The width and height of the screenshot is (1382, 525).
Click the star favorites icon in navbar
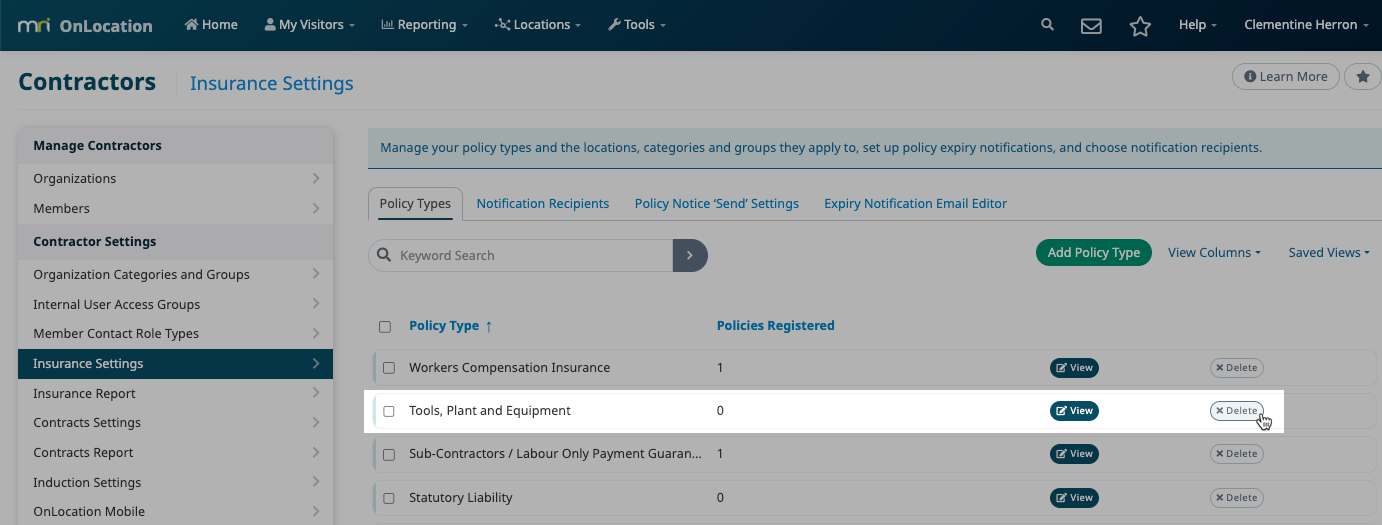tap(1140, 26)
